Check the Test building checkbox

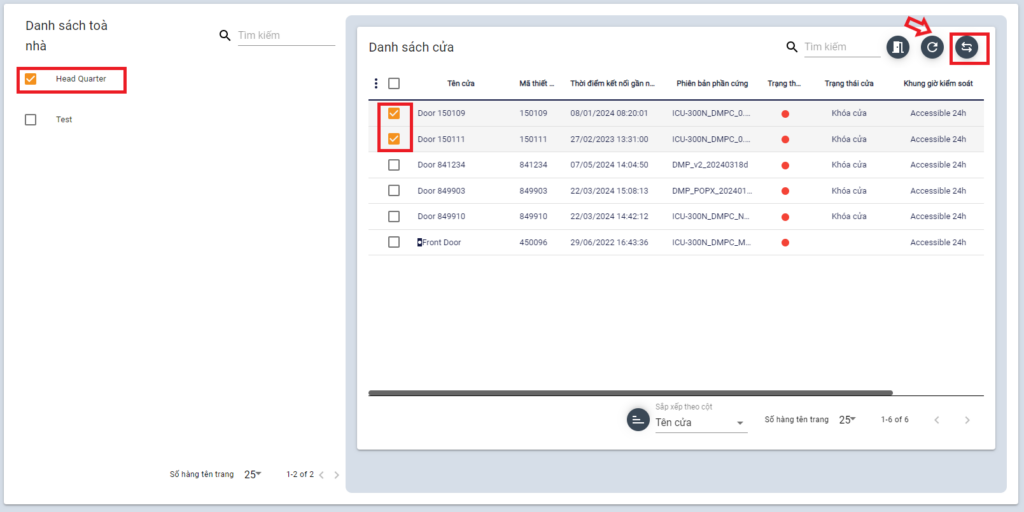[31, 120]
